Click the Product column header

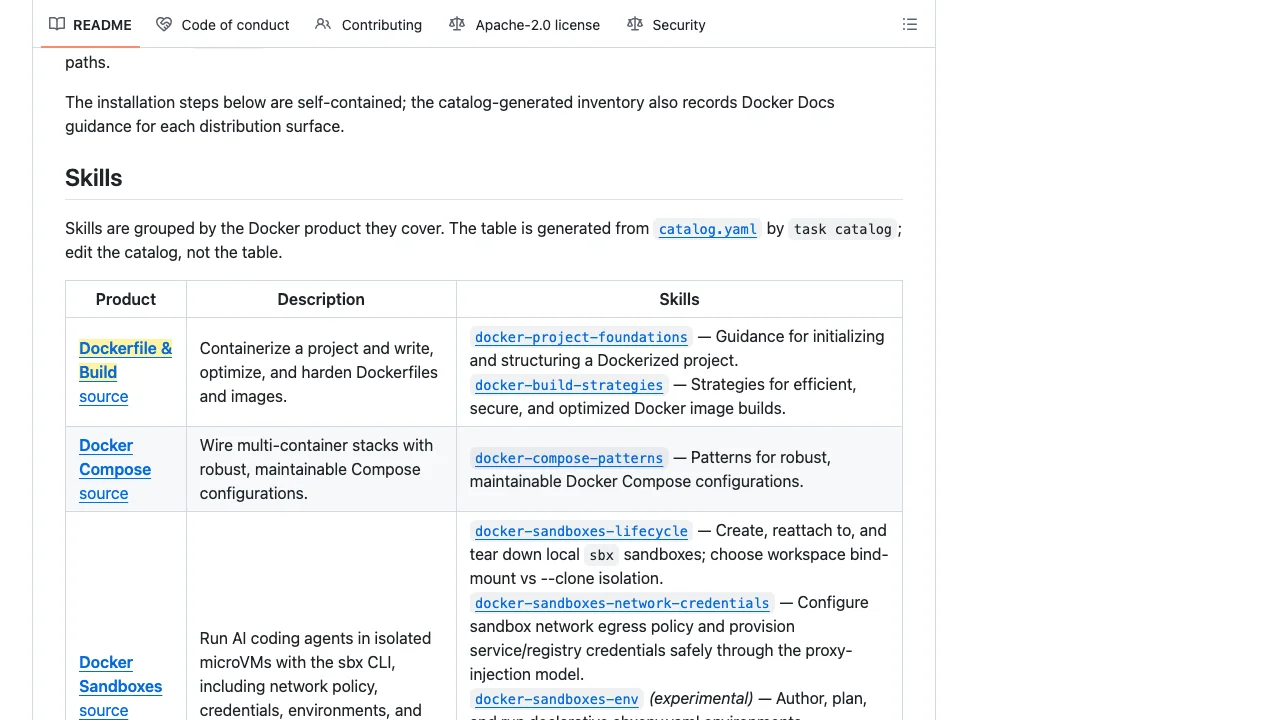pos(126,299)
